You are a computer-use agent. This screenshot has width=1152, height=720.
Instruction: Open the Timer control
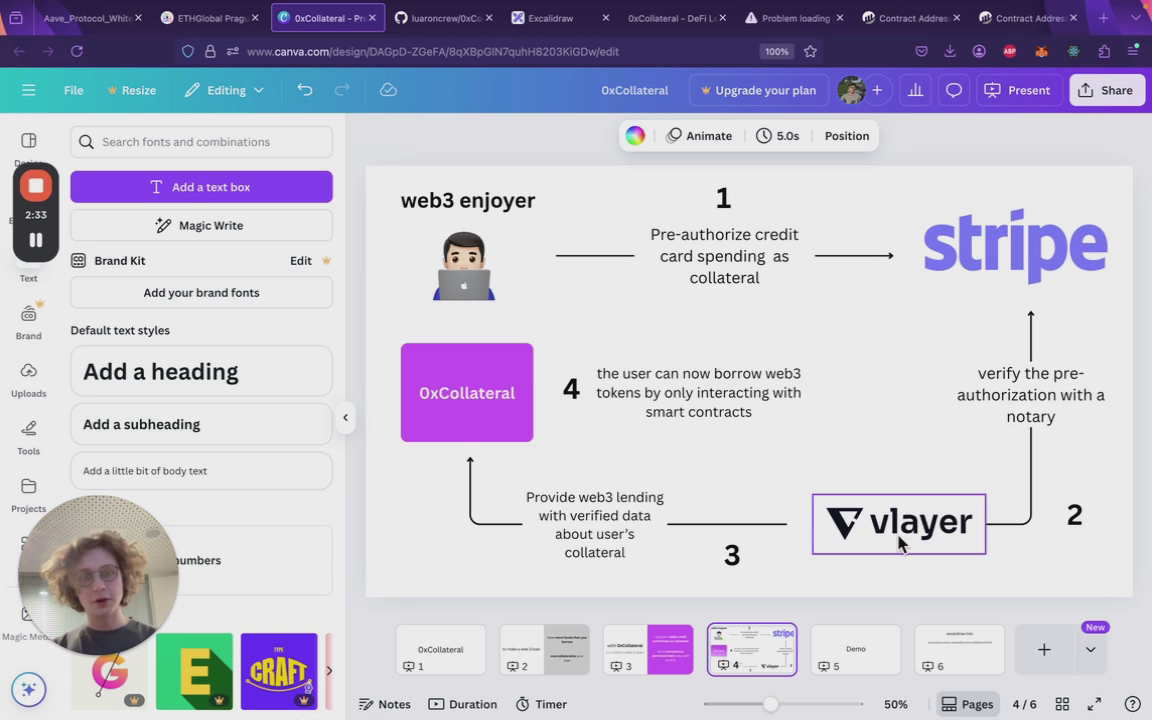541,704
